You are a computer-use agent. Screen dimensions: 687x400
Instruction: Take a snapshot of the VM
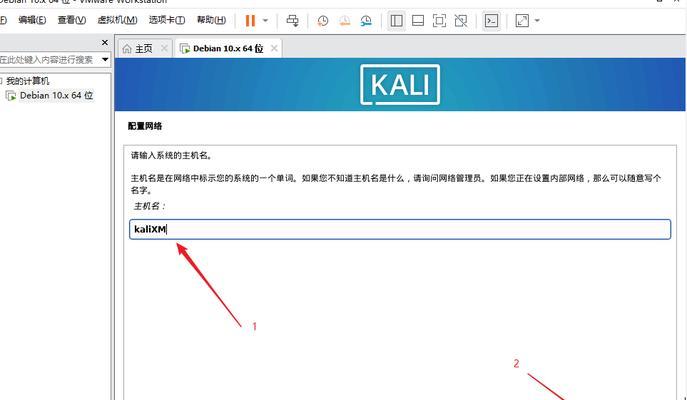(x=323, y=21)
